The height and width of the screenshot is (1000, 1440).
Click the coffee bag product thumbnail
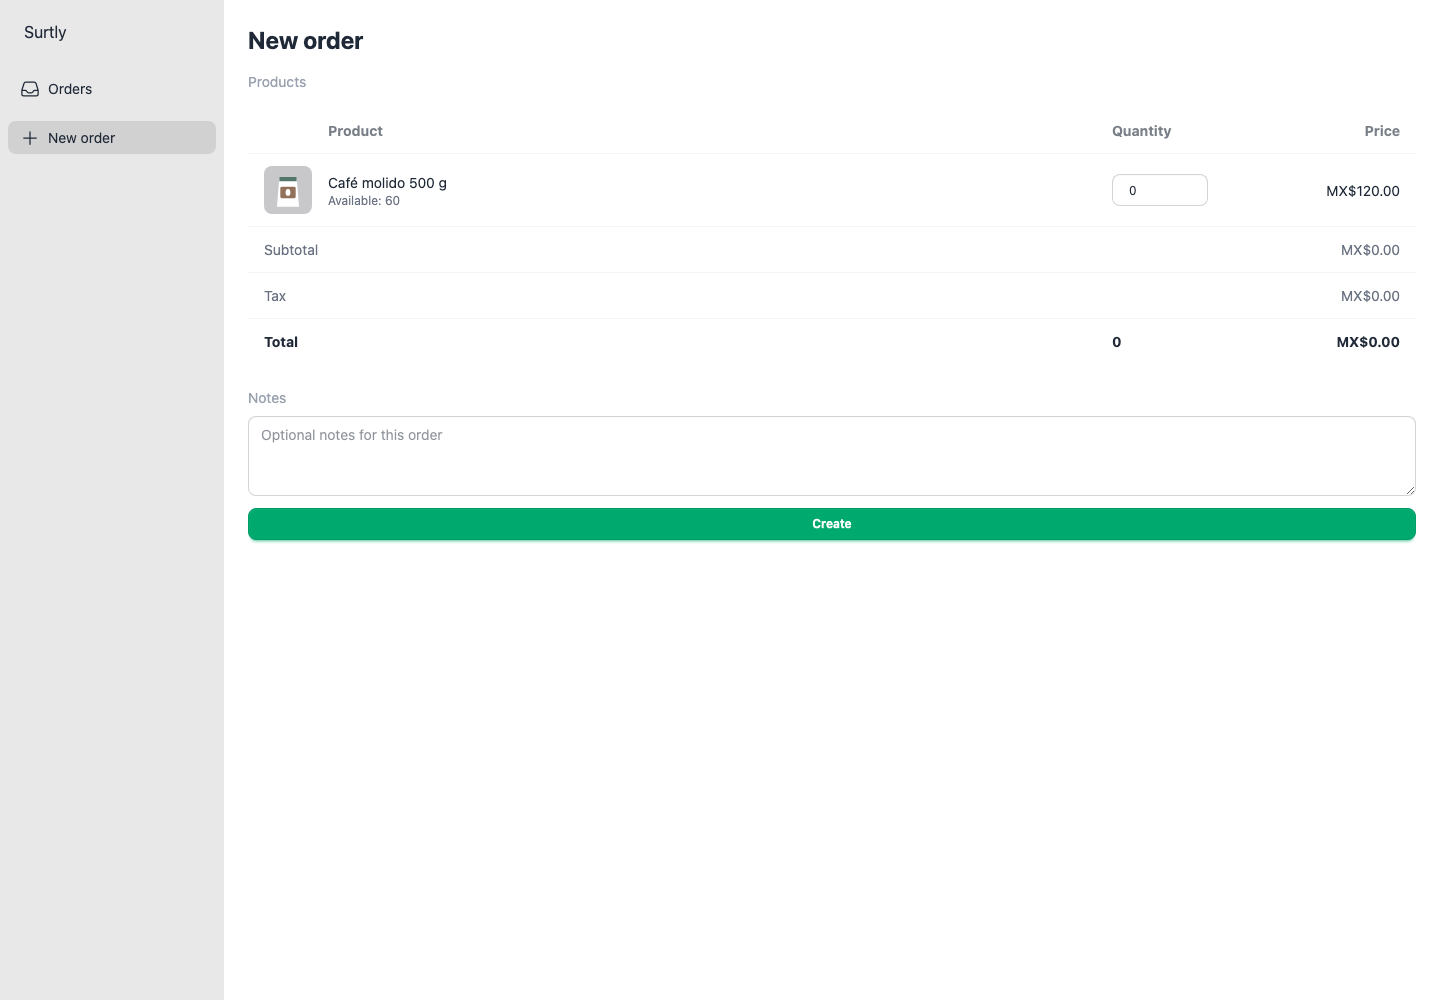coord(288,190)
